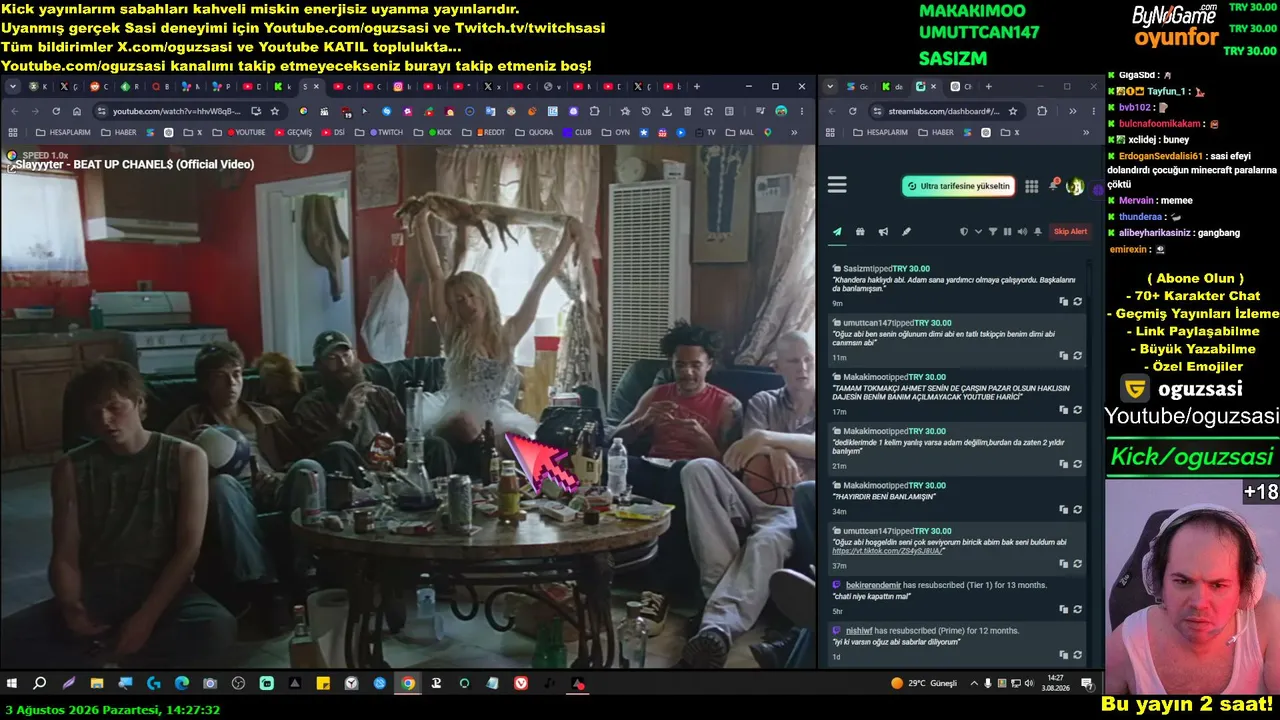Show hidden bookmarks in YouTube window
Image resolution: width=1280 pixels, height=720 pixels.
[794, 132]
